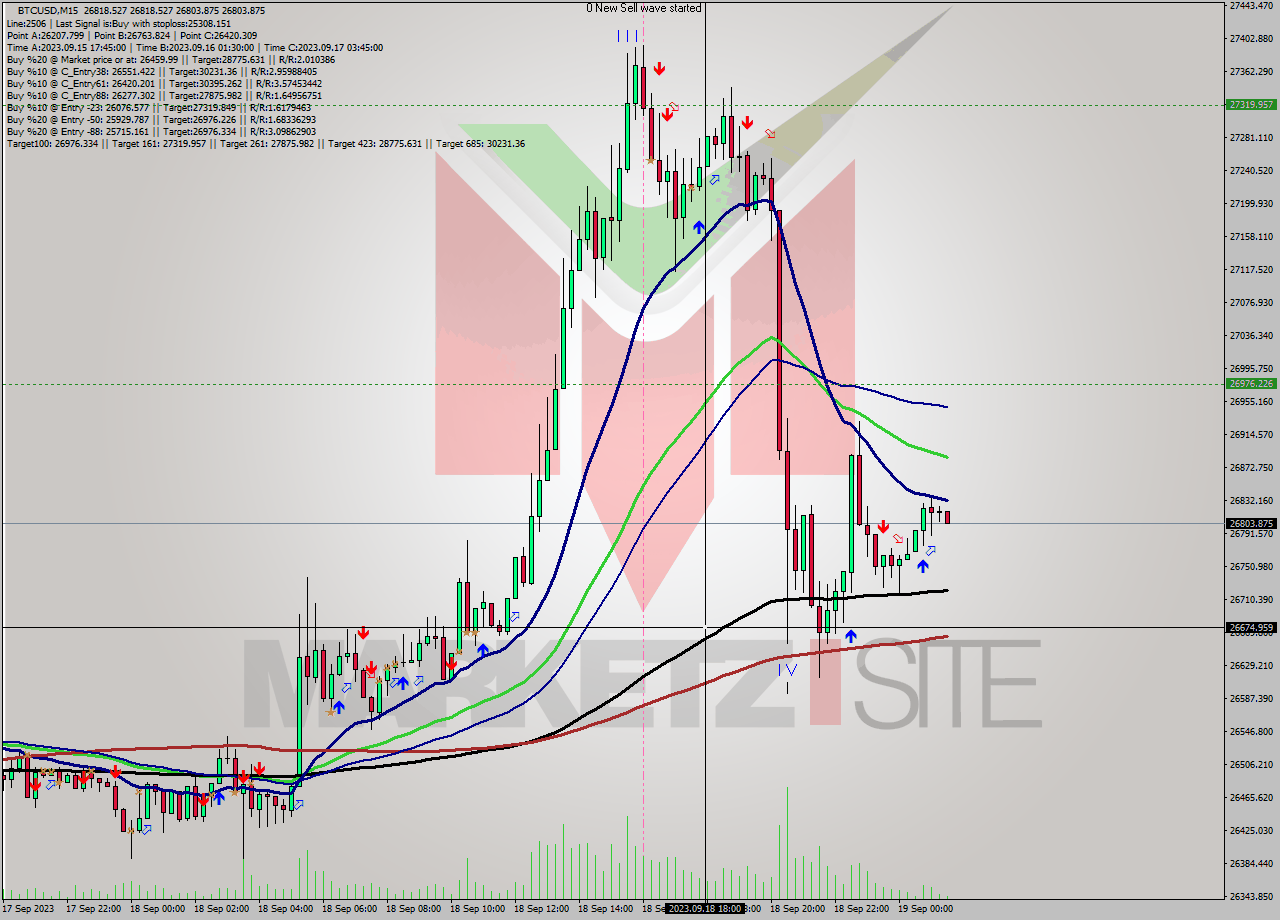Click the 'Target100: 26976.334' targets line
The height and width of the screenshot is (920, 1280).
pyautogui.click(x=266, y=144)
